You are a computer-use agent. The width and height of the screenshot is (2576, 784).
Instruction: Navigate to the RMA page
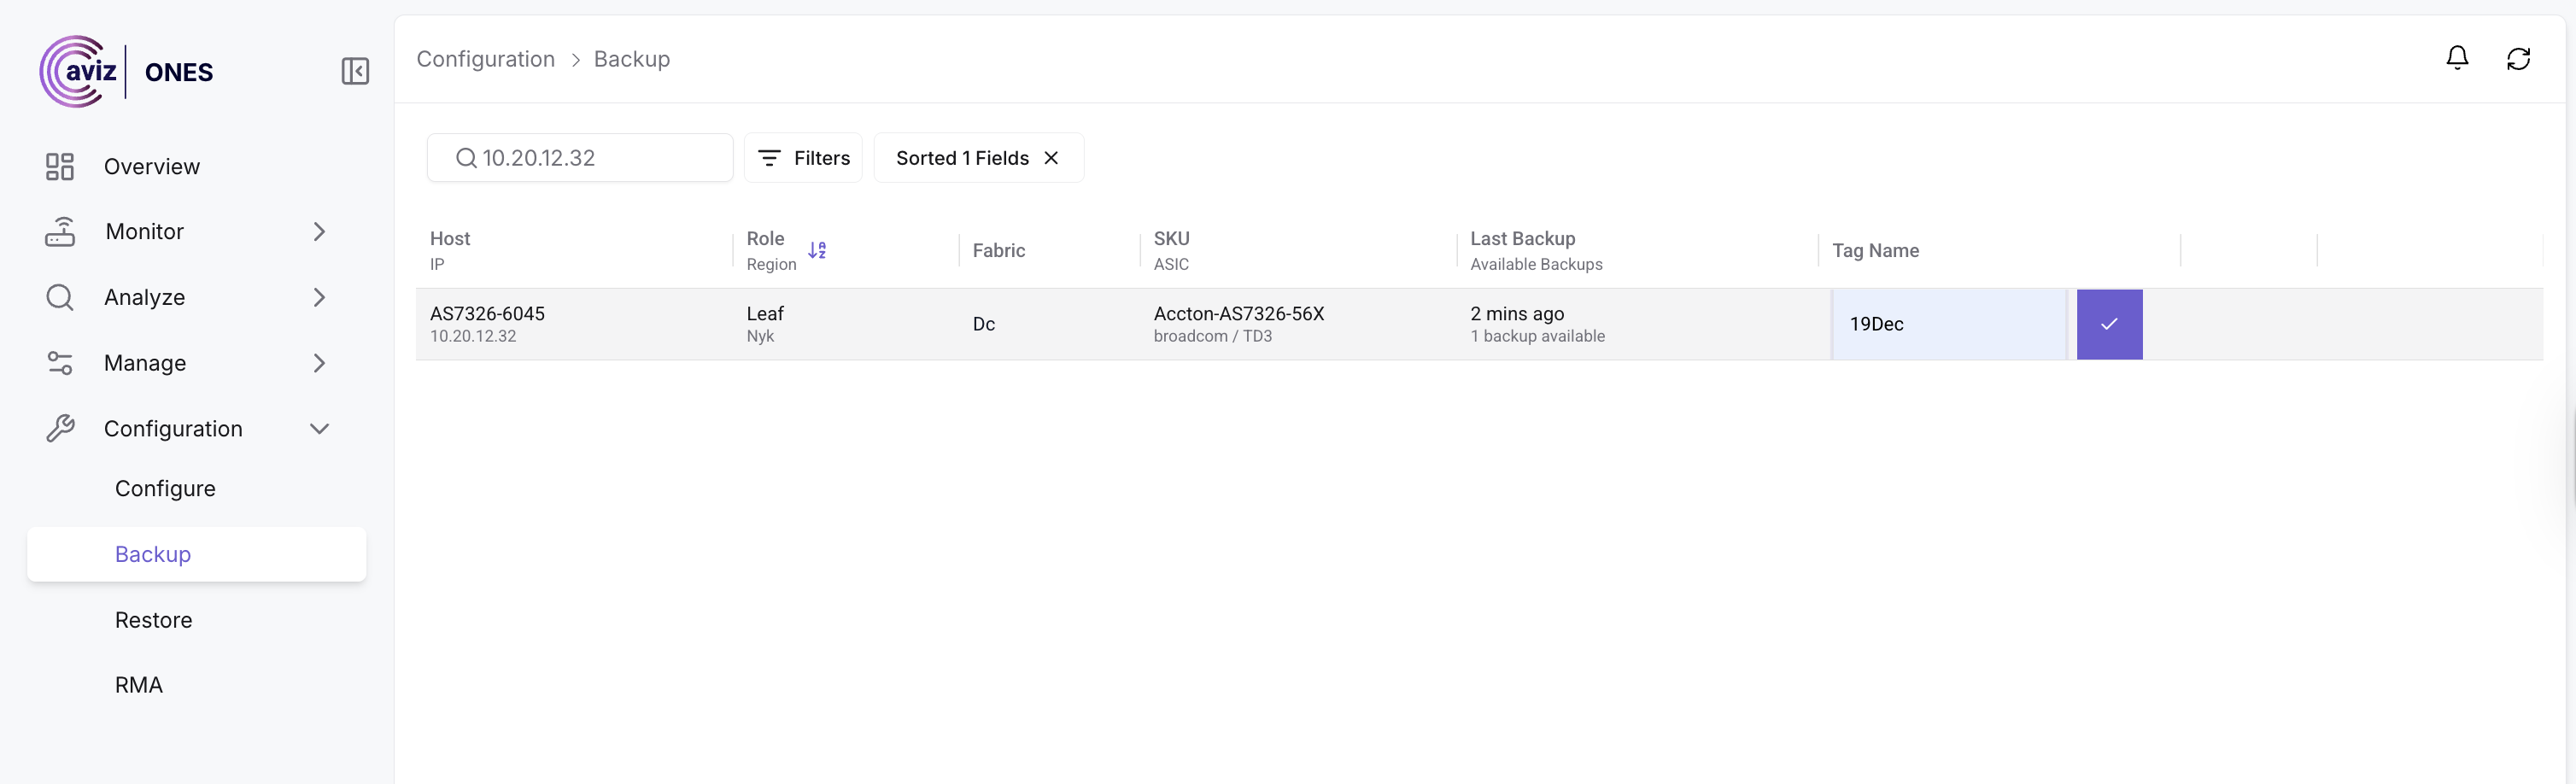coord(138,685)
